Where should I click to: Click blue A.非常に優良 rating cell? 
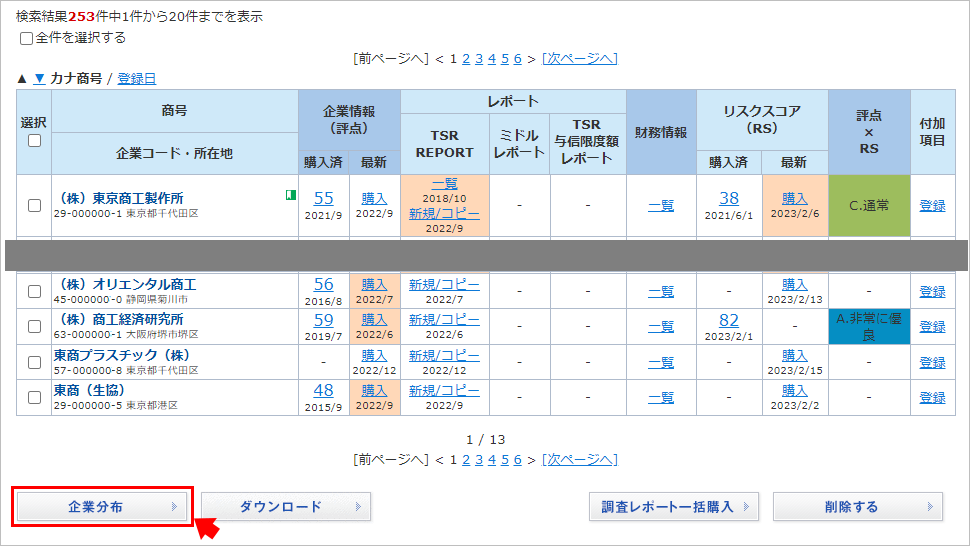pyautogui.click(x=869, y=326)
